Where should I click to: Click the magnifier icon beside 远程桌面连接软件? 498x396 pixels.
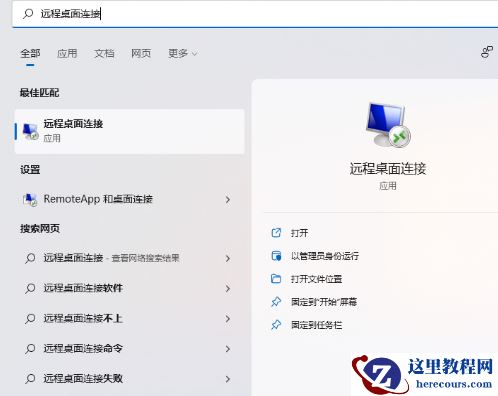(30, 288)
